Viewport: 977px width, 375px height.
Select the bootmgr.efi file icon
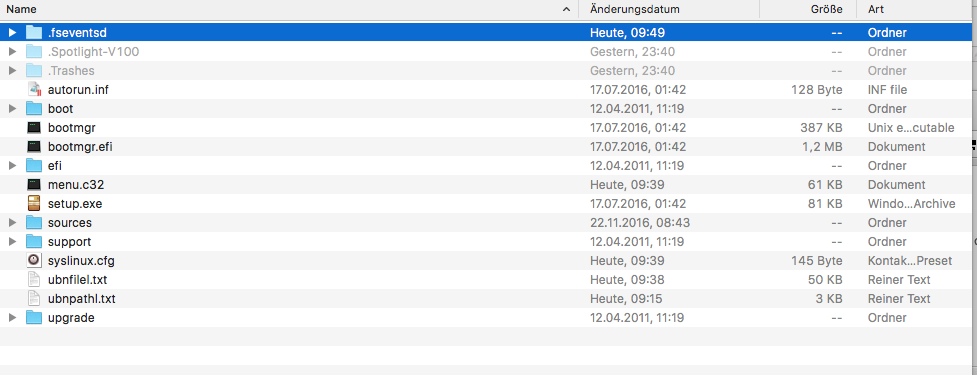34,147
